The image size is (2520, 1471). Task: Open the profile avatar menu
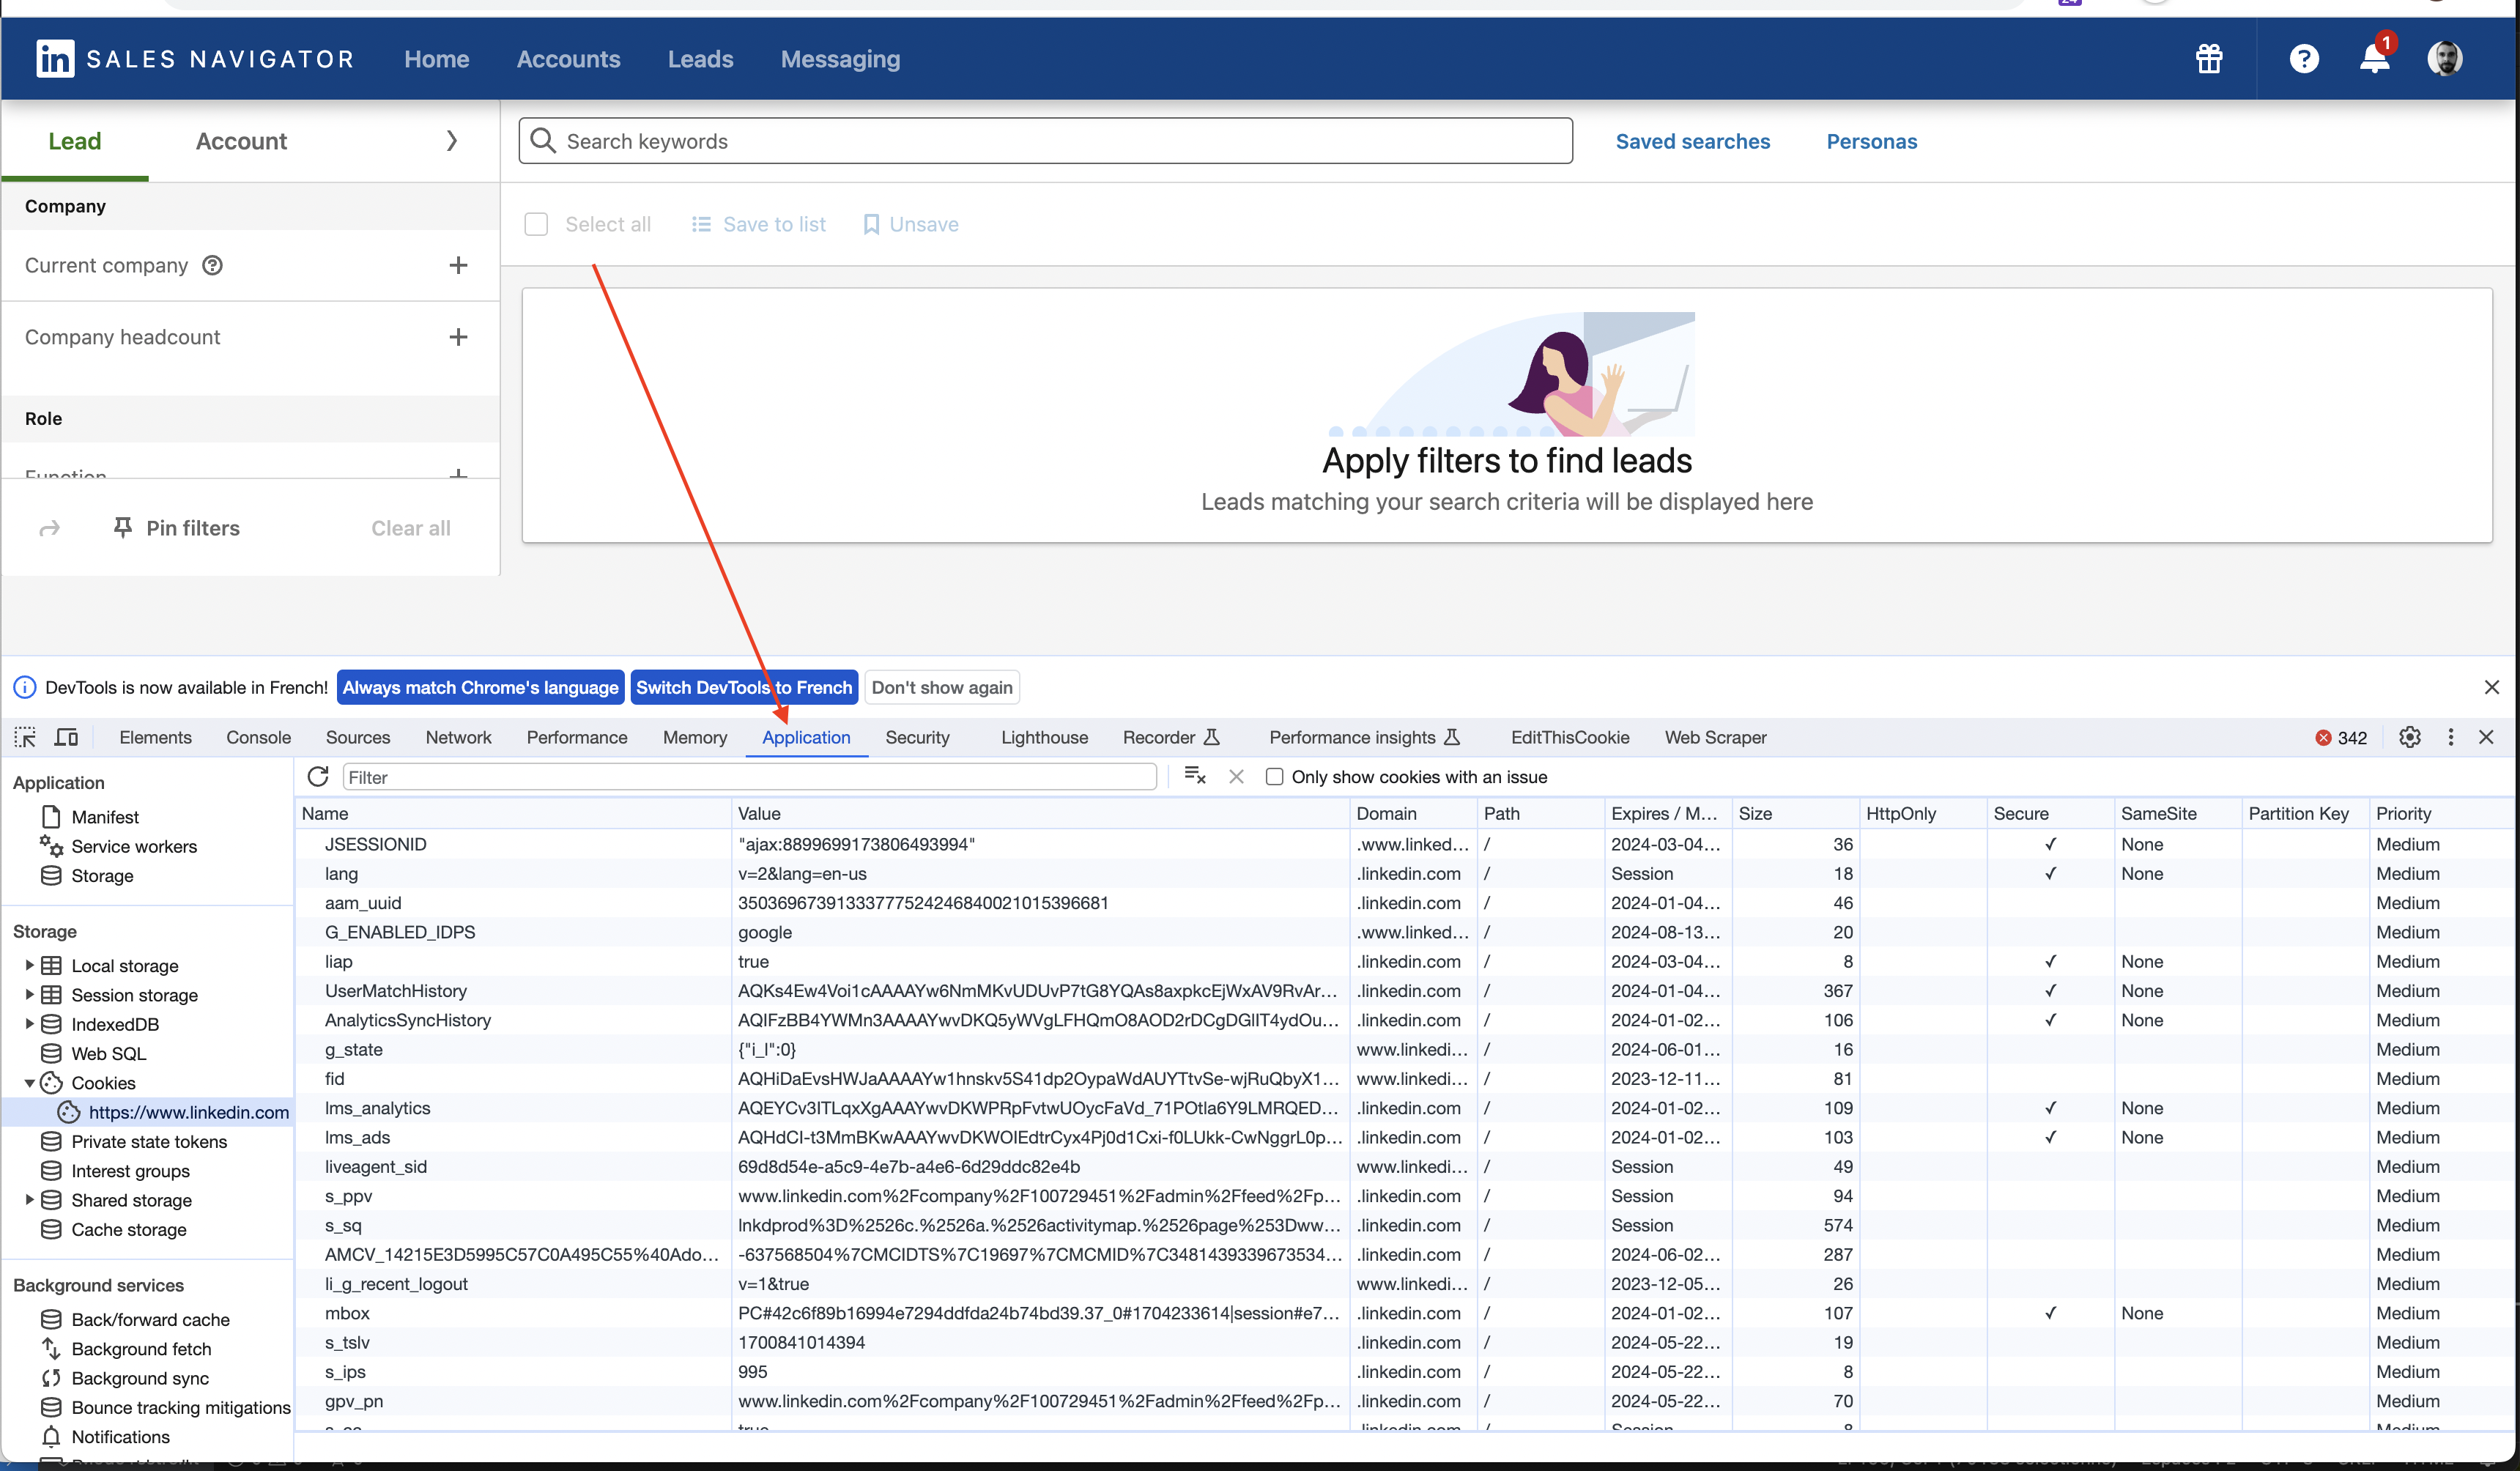pos(2445,59)
